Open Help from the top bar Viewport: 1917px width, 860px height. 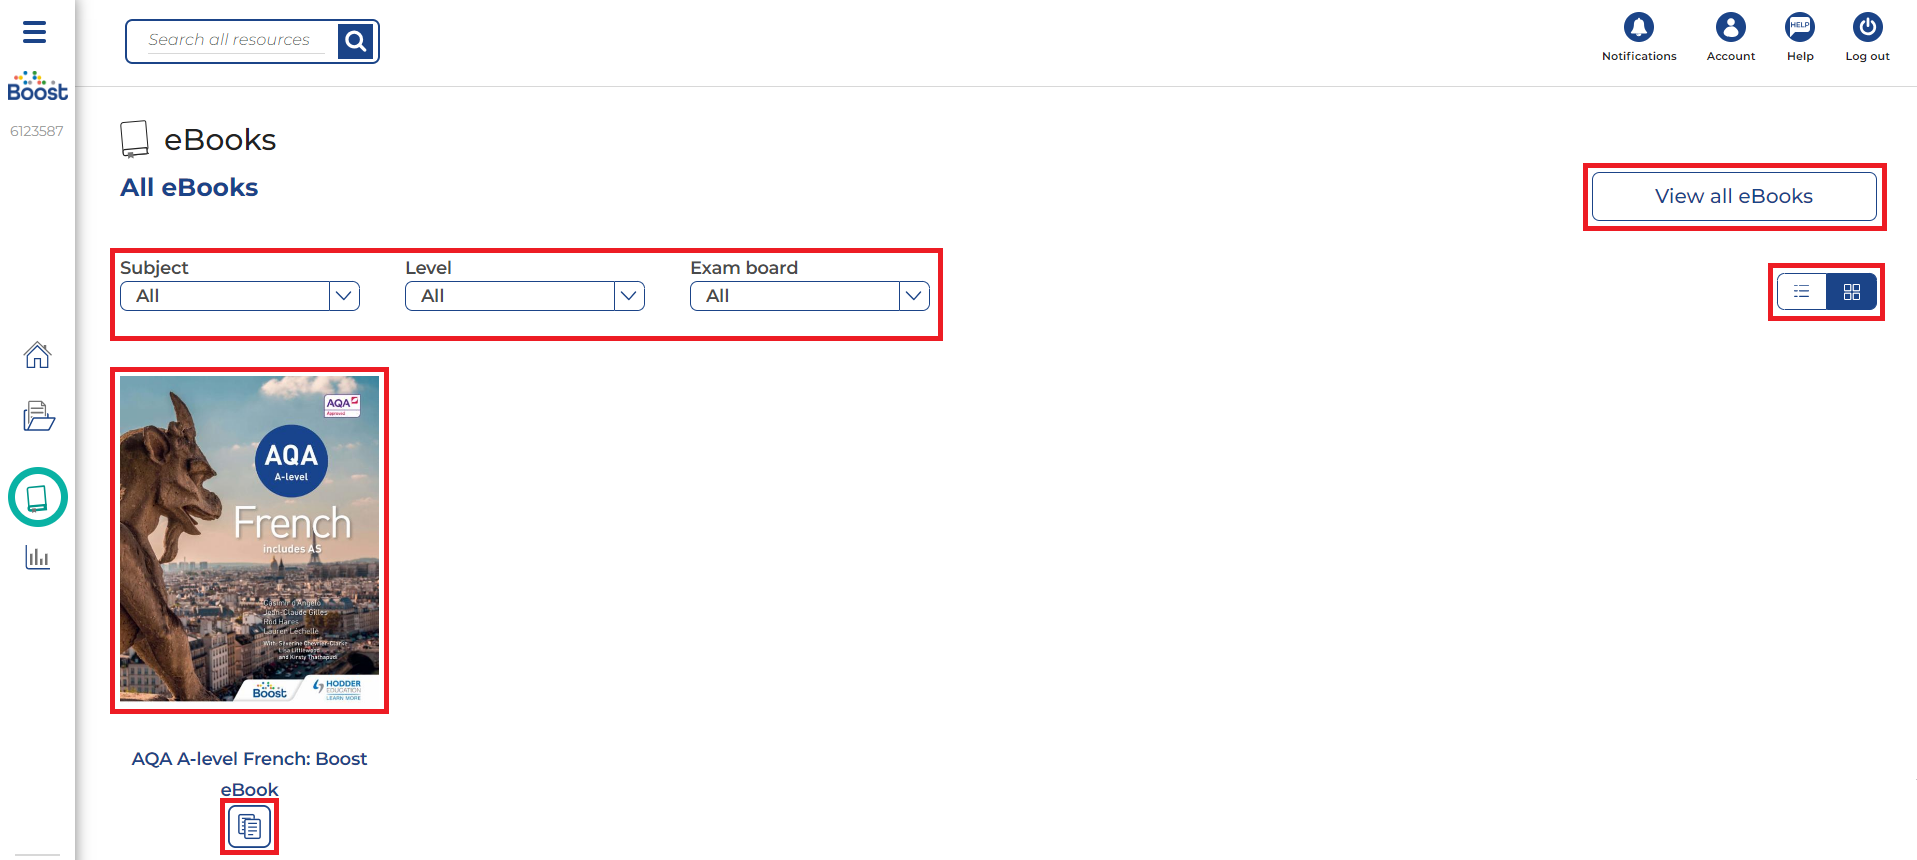pyautogui.click(x=1799, y=28)
